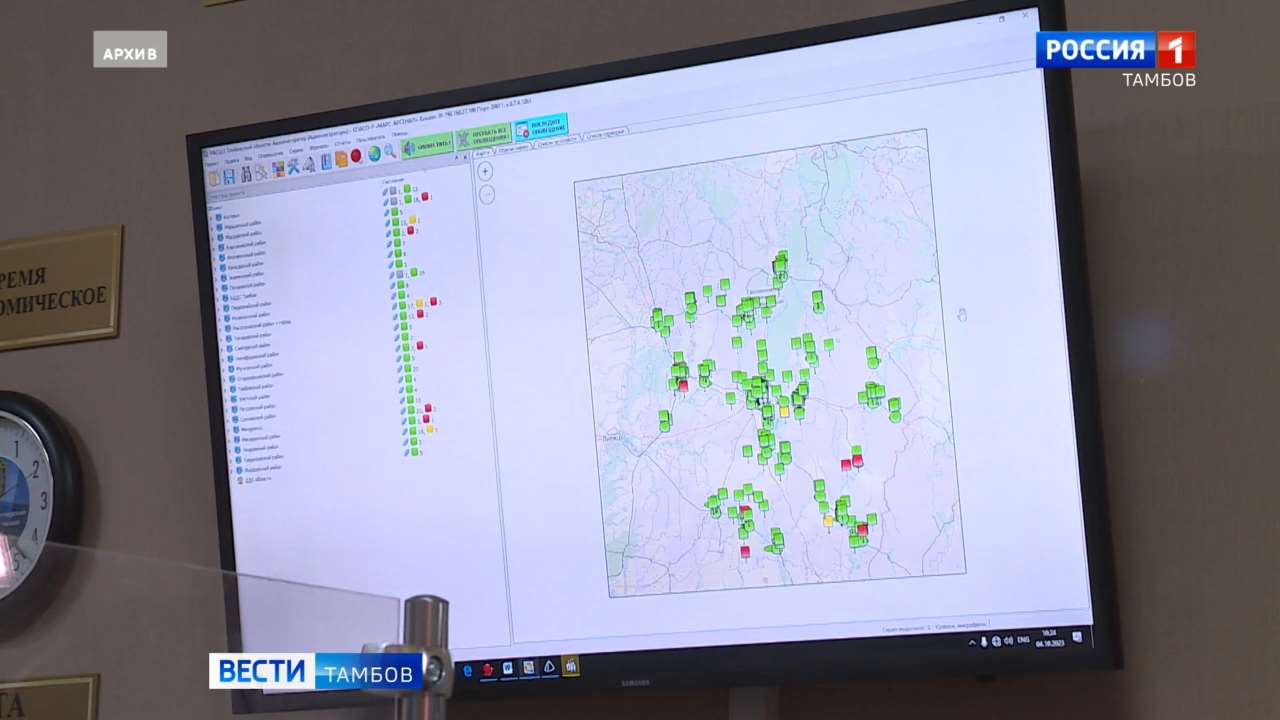
Task: Click the globe map toolbar icon
Action: coord(374,153)
